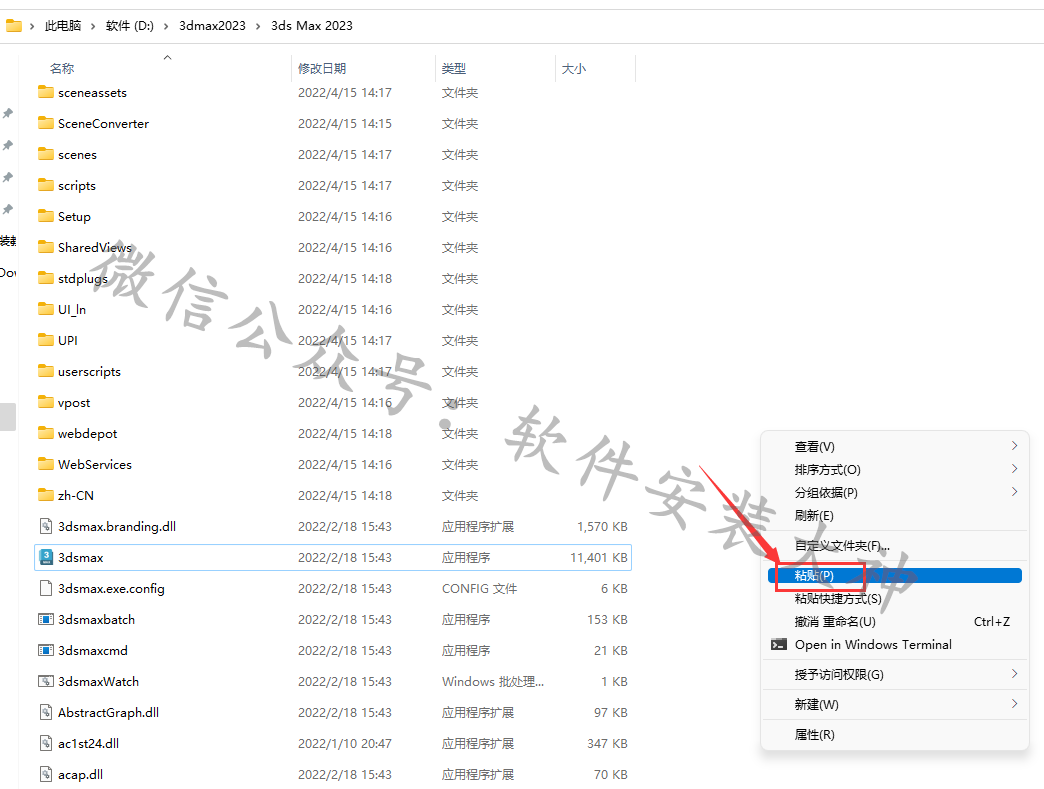1044x789 pixels.
Task: Go to 3dmax2023 in the breadcrumb
Action: coord(212,25)
